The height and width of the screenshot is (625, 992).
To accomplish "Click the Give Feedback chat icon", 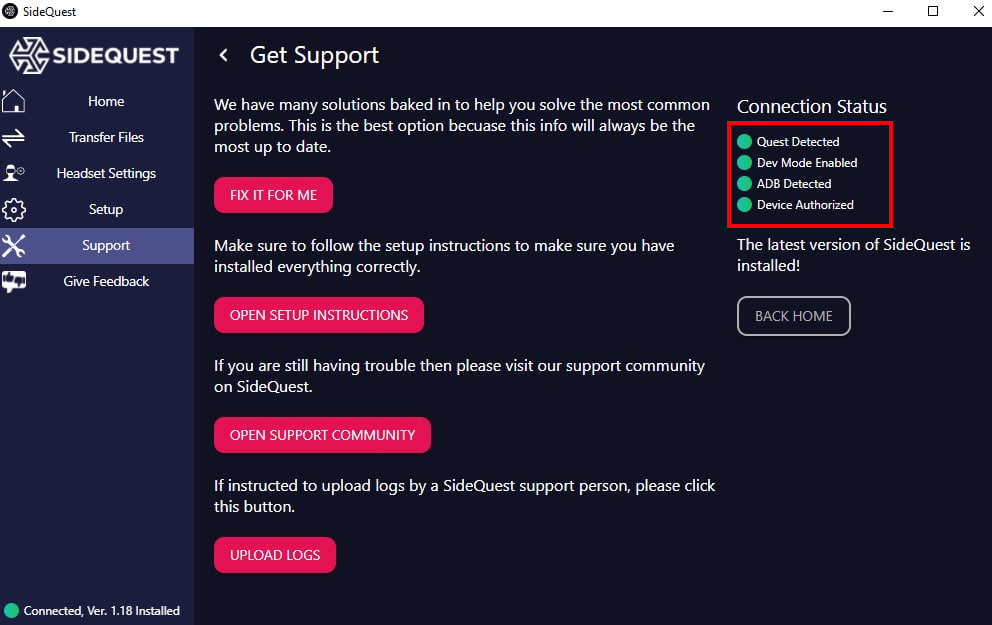I will [14, 281].
